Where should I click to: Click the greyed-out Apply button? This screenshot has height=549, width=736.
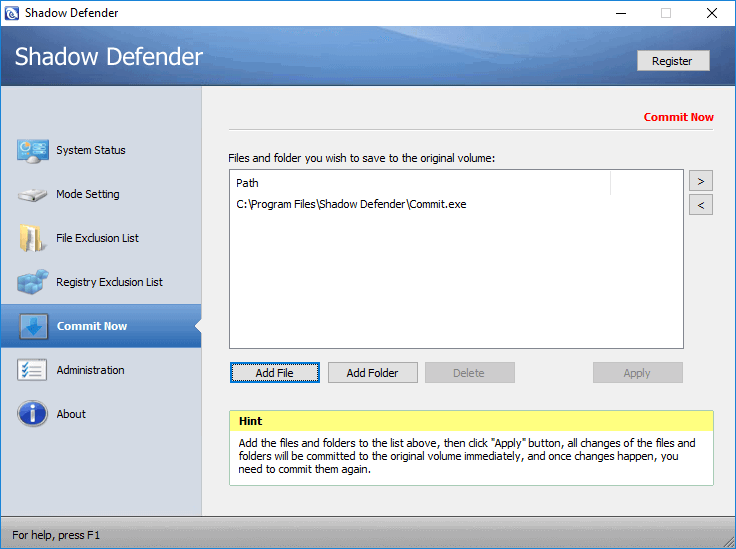637,373
